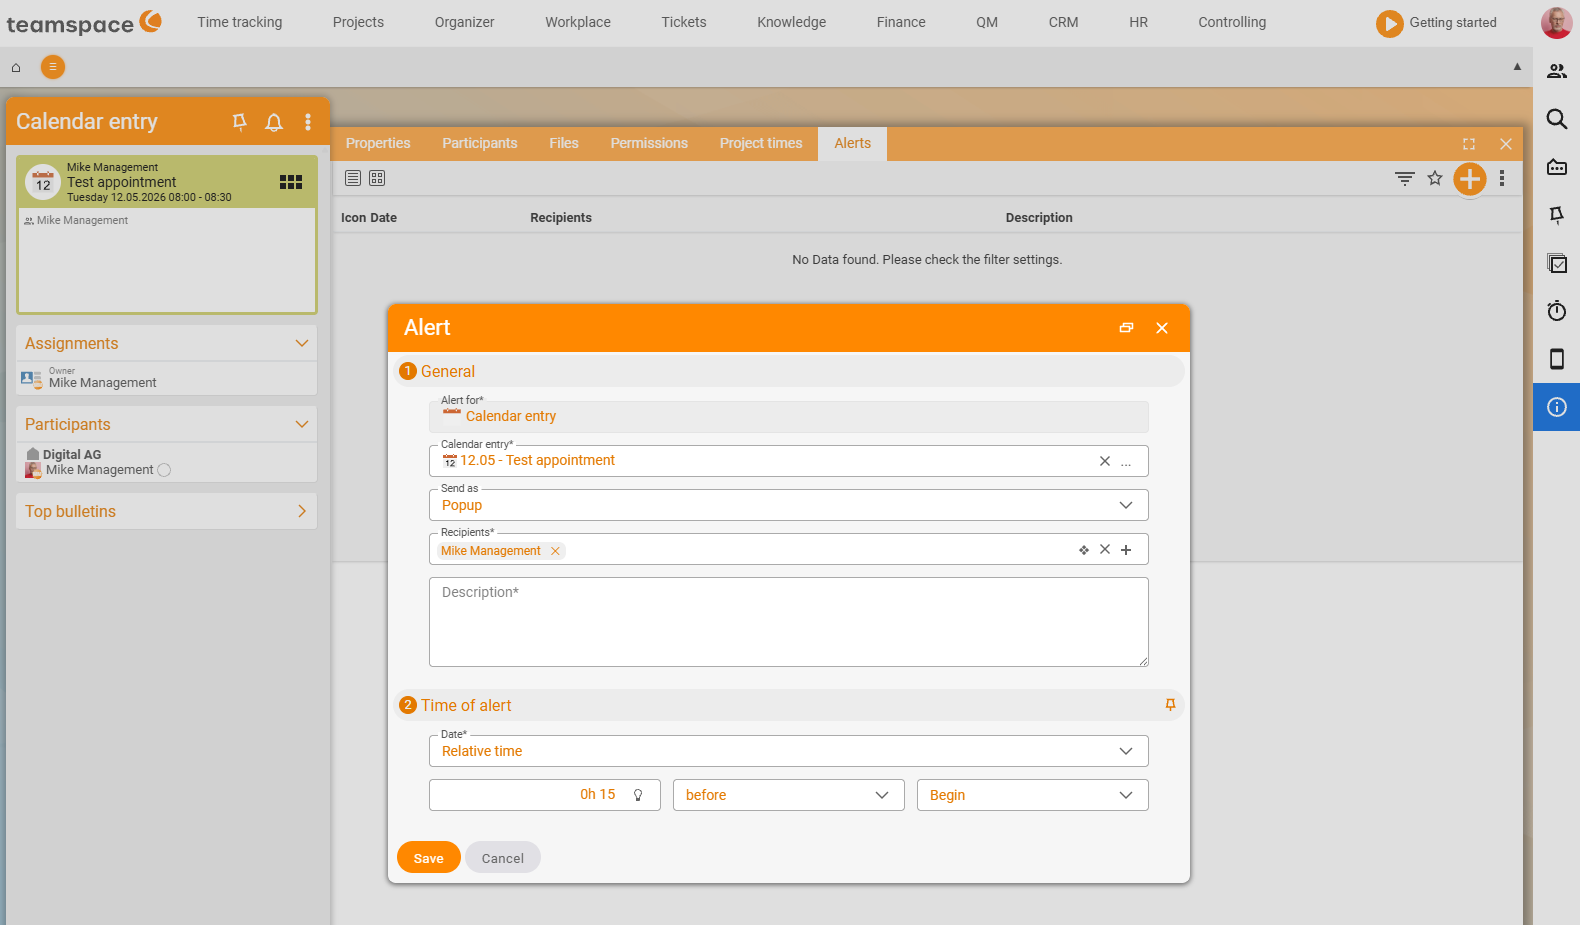
Task: Click the grid icon on Test appointment card
Action: [291, 182]
